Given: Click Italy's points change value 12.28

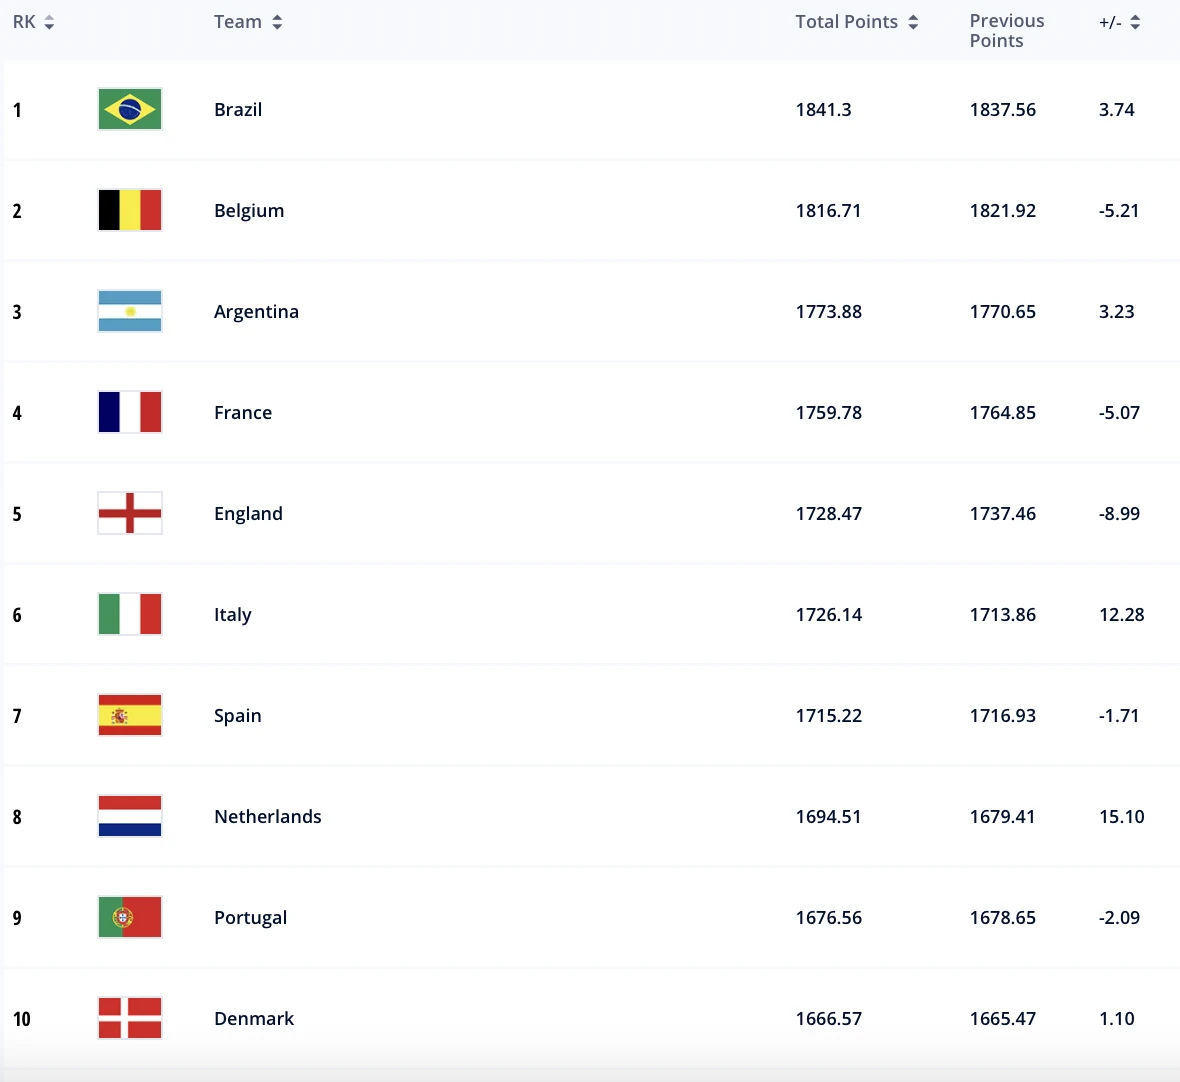Looking at the screenshot, I should (1122, 614).
